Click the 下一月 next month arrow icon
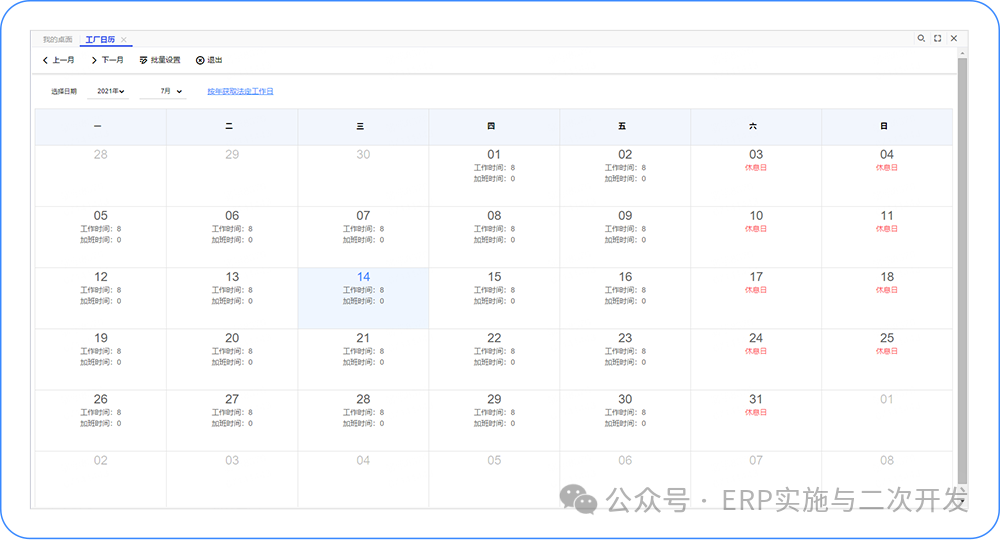Viewport: 1000px width, 540px height. 94,61
